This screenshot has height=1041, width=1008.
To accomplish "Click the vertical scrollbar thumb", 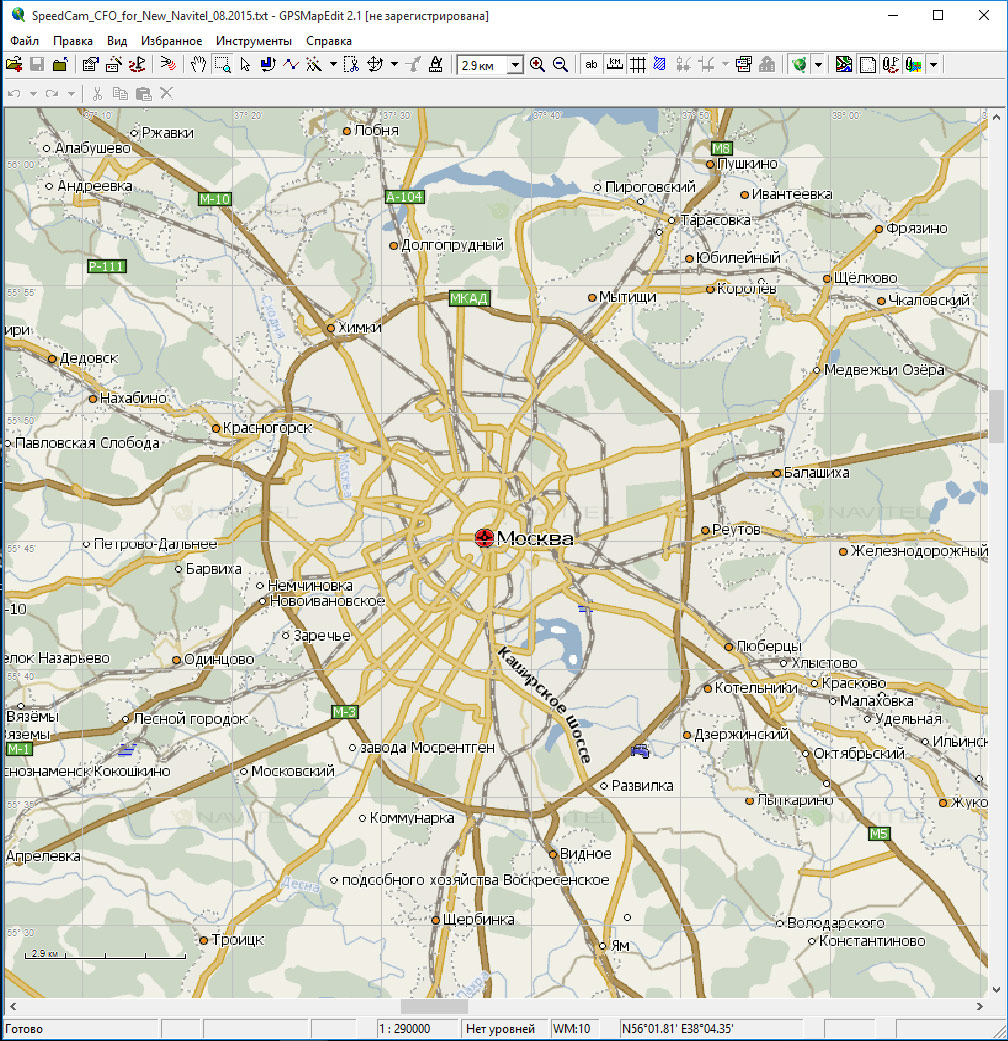I will (996, 416).
